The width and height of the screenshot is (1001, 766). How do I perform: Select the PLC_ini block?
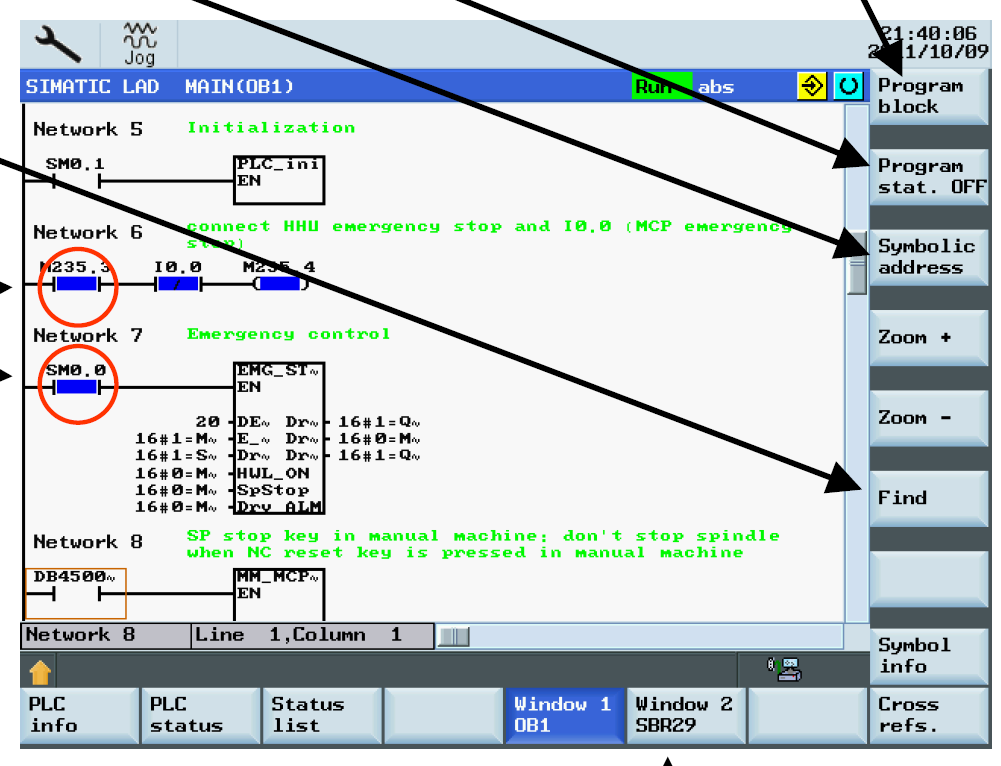click(279, 180)
